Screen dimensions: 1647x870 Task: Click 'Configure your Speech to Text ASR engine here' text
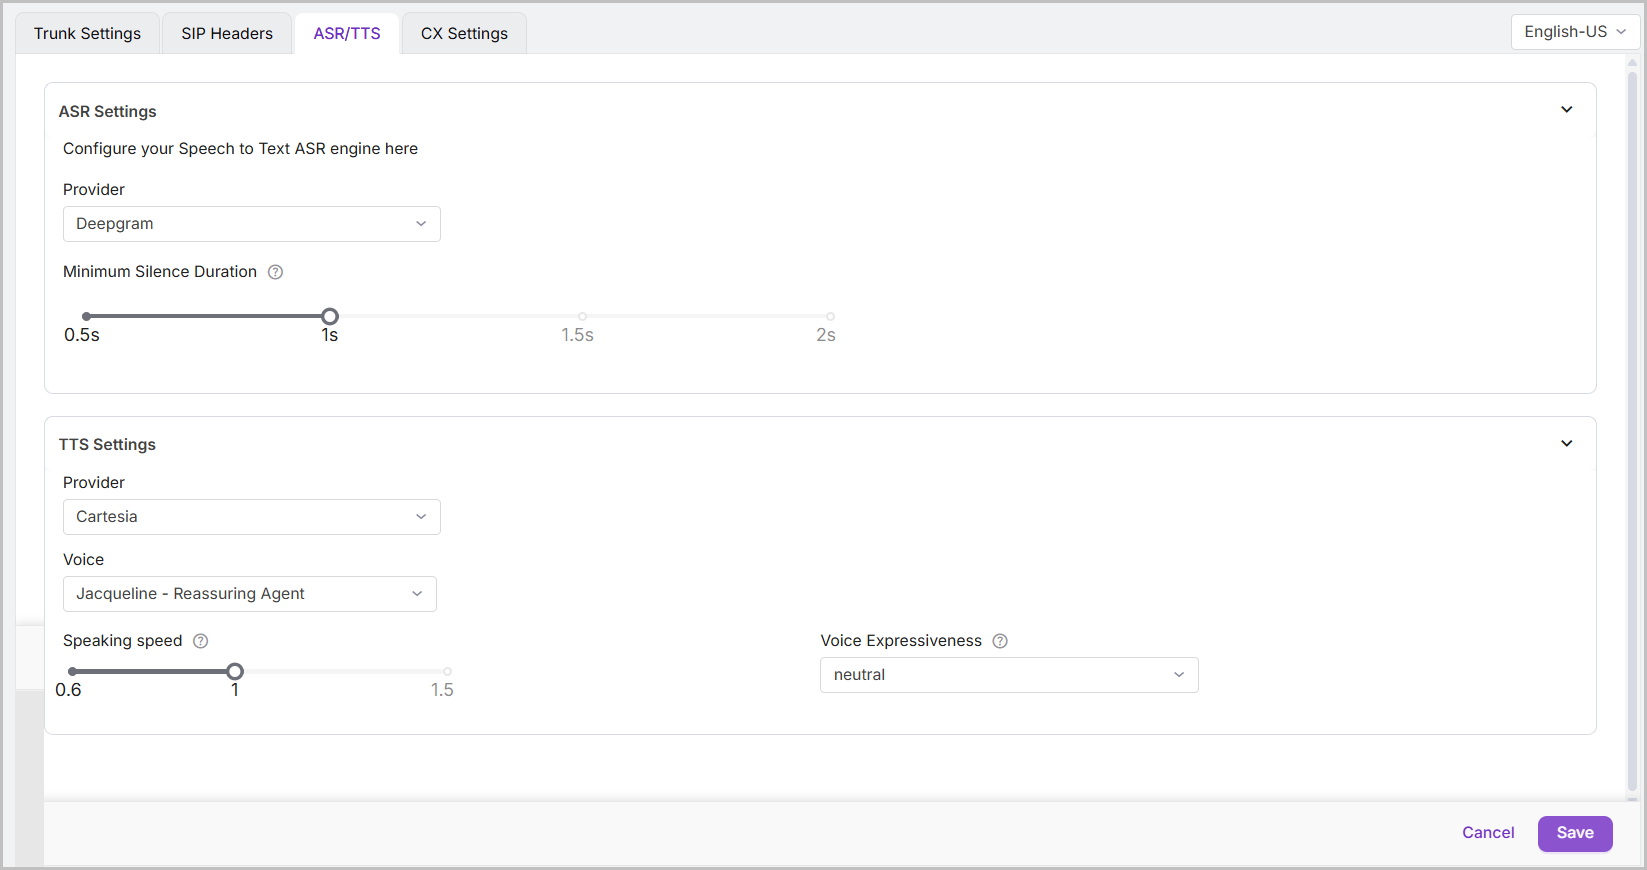click(x=240, y=149)
